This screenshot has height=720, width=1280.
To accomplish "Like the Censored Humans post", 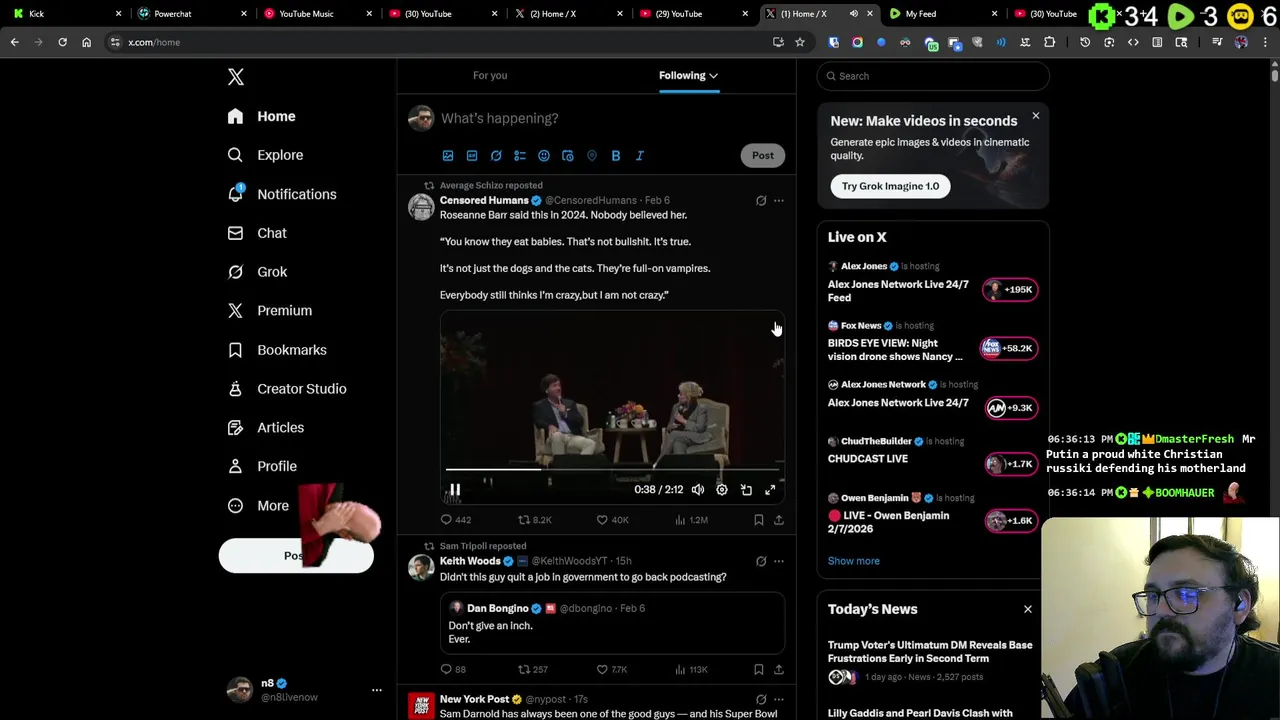I will (612, 520).
